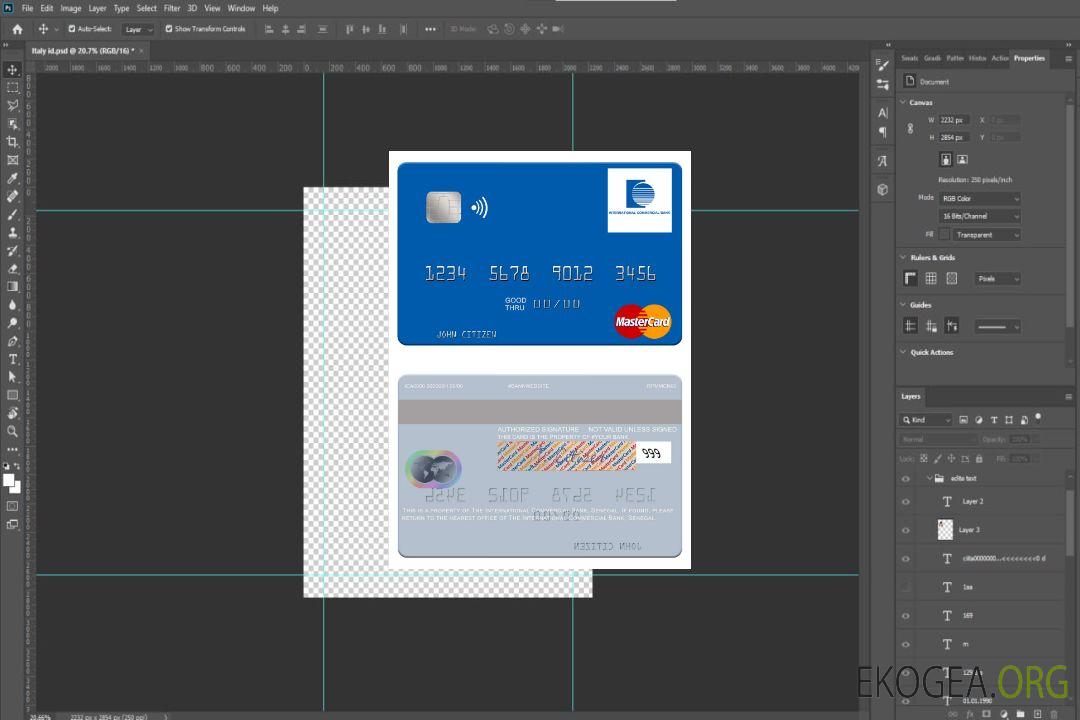Image resolution: width=1080 pixels, height=720 pixels.
Task: Open the Window menu
Action: point(241,8)
